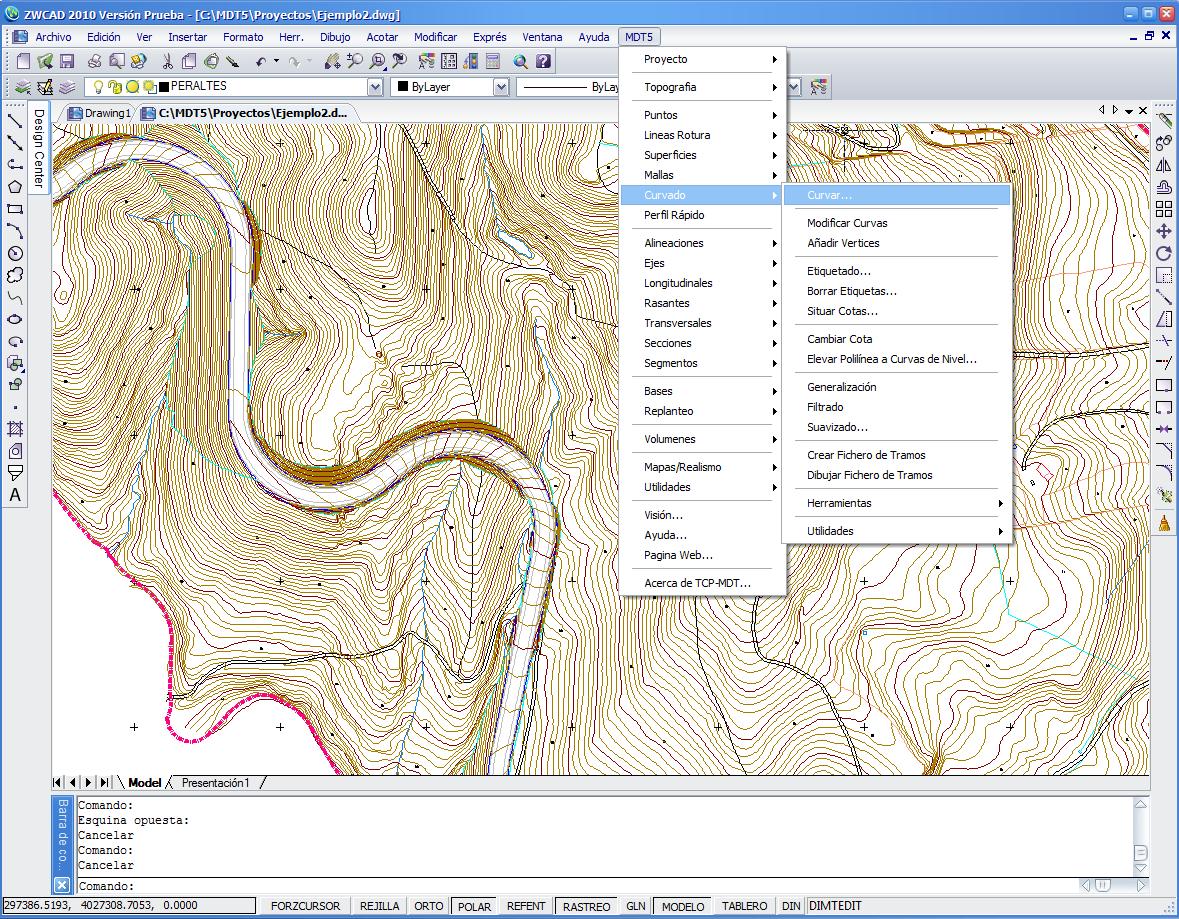Select the Rotate modify tool
The height and width of the screenshot is (919, 1179).
[1164, 253]
